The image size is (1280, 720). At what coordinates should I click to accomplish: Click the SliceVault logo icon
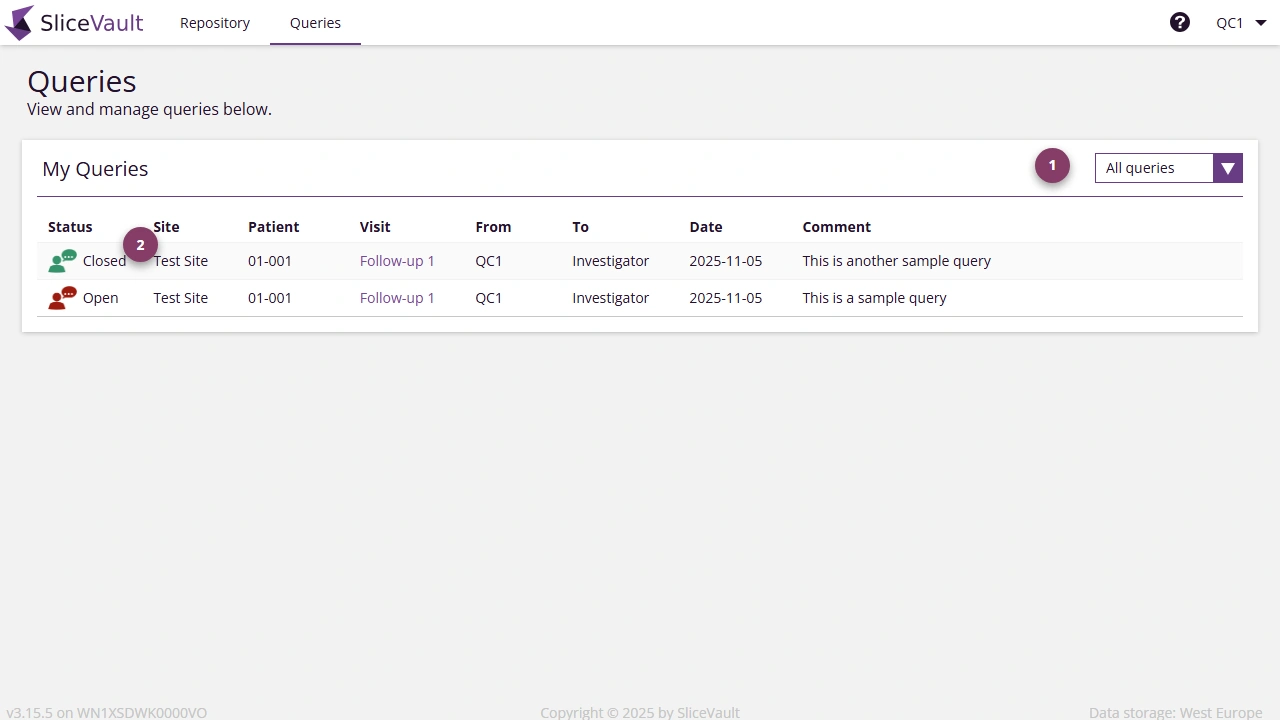coord(19,22)
